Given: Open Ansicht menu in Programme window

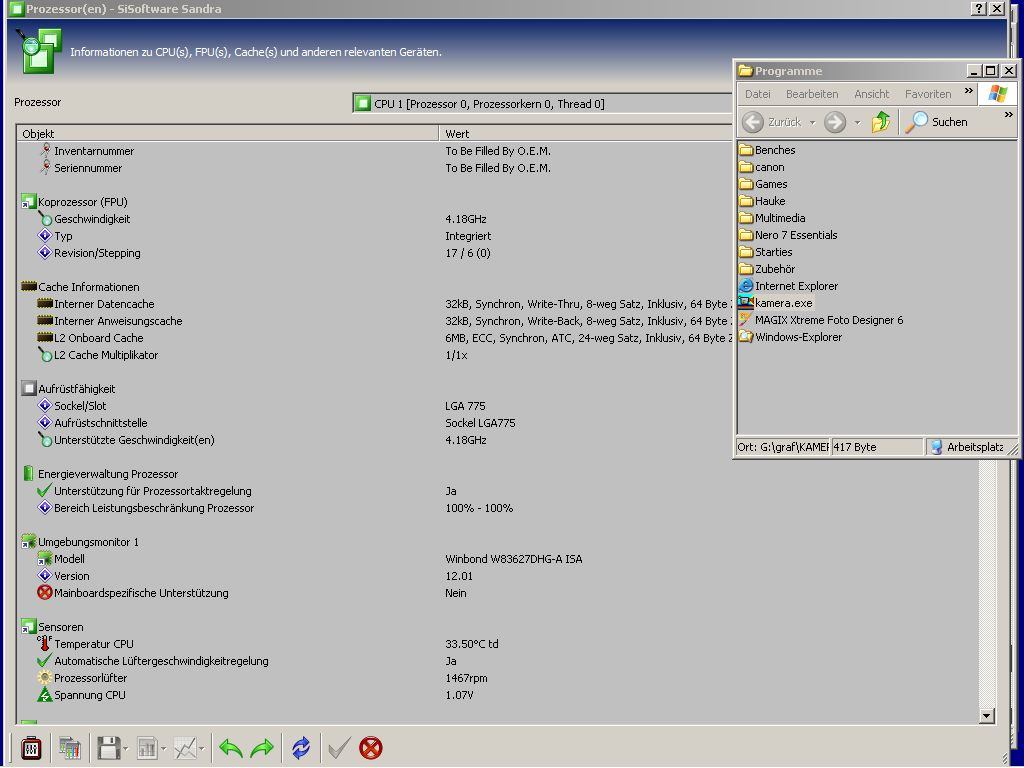Looking at the screenshot, I should (872, 94).
